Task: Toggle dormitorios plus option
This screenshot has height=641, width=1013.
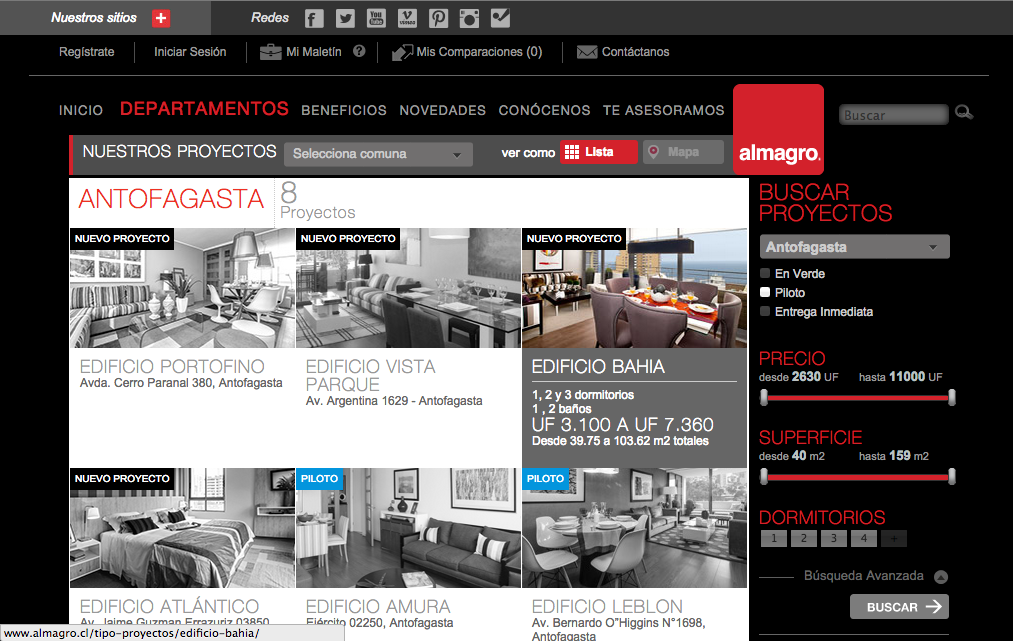Action: click(894, 538)
